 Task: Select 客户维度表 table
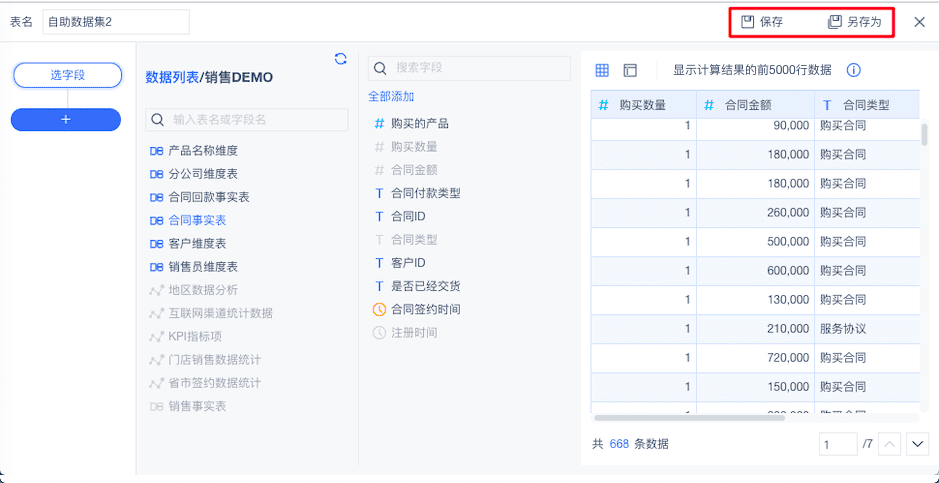196,244
